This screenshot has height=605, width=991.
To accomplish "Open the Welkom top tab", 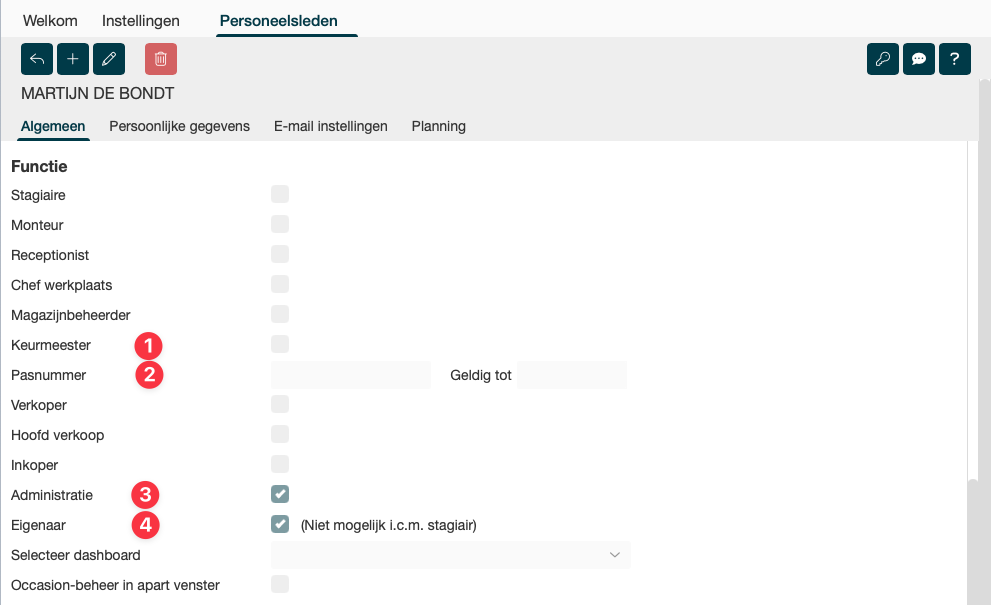I will pos(51,20).
